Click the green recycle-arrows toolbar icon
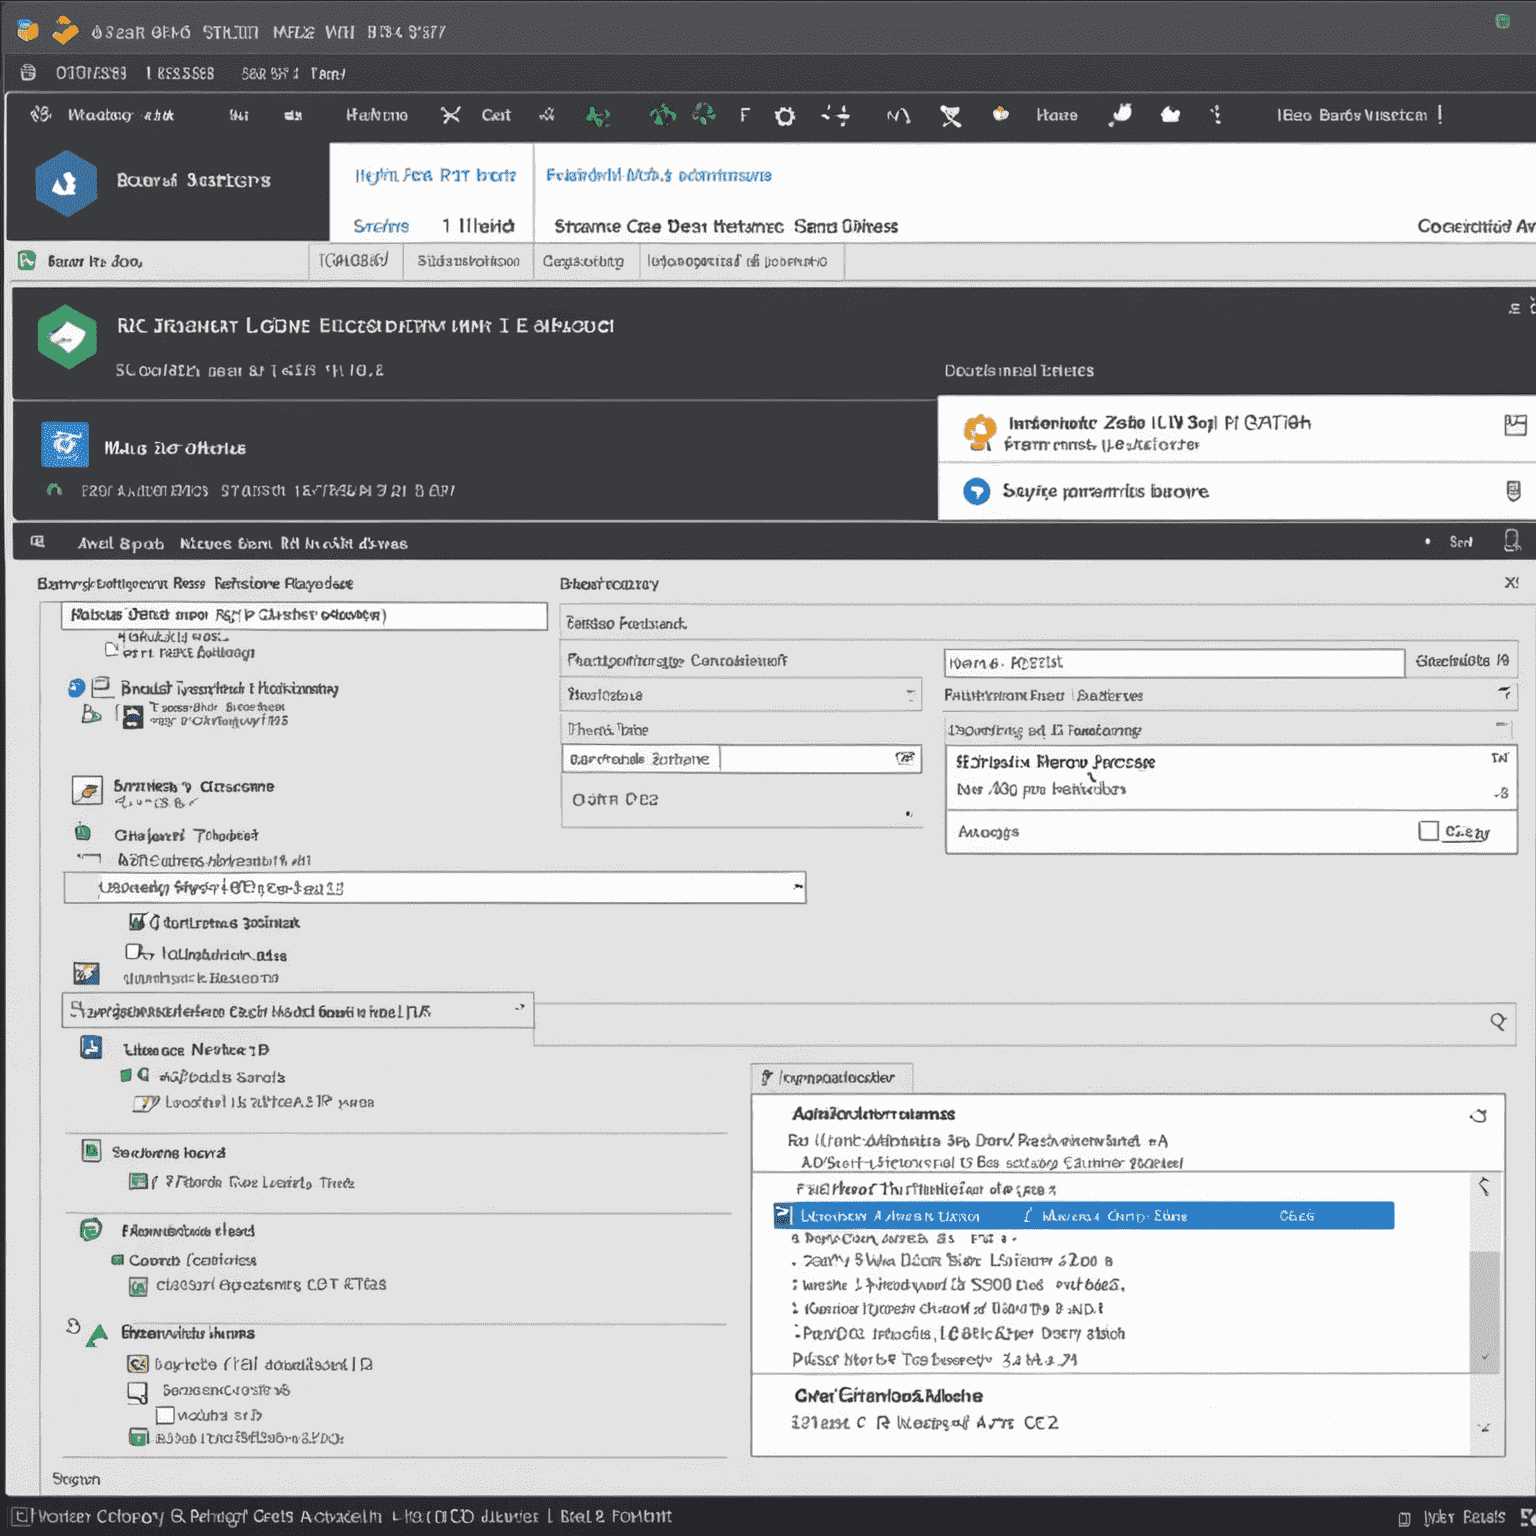This screenshot has width=1536, height=1536. (x=705, y=114)
